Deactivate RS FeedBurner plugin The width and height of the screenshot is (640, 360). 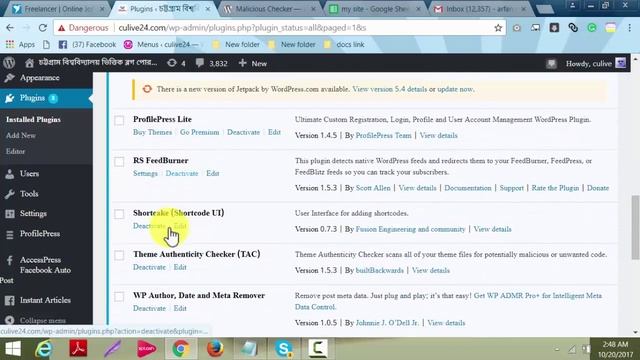[x=182, y=173]
